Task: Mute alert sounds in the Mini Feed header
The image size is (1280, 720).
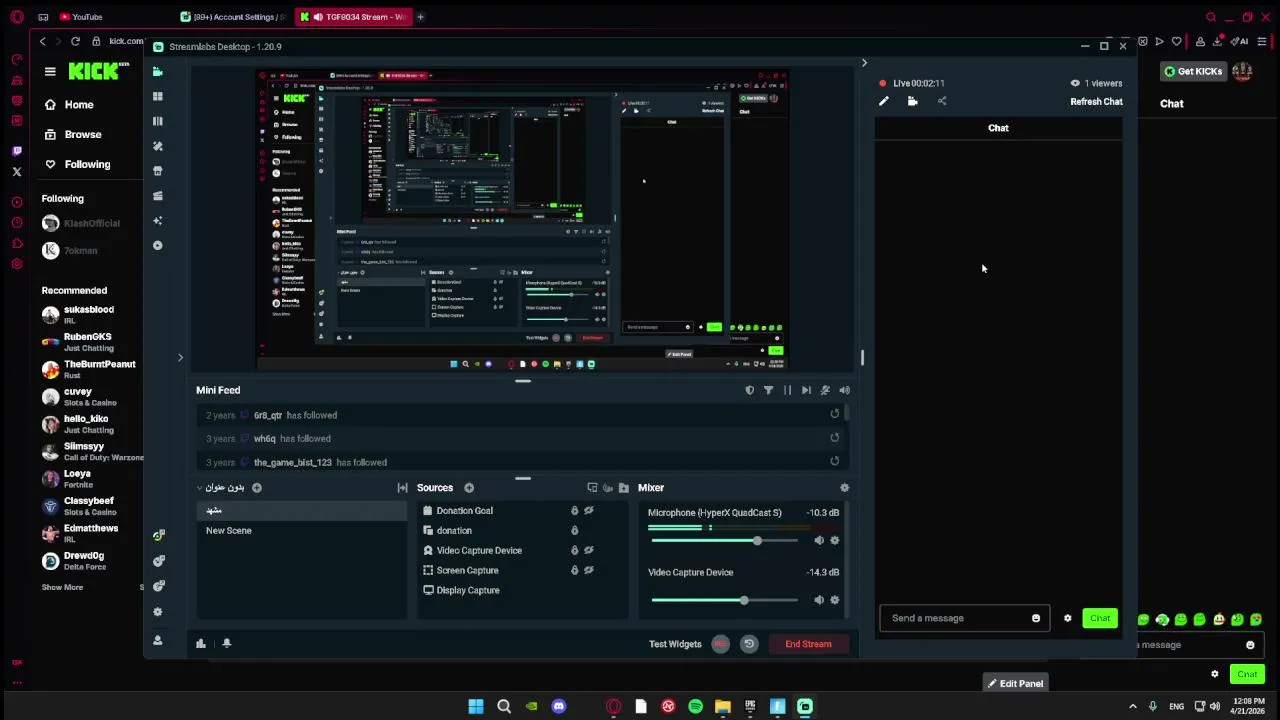Action: point(844,390)
